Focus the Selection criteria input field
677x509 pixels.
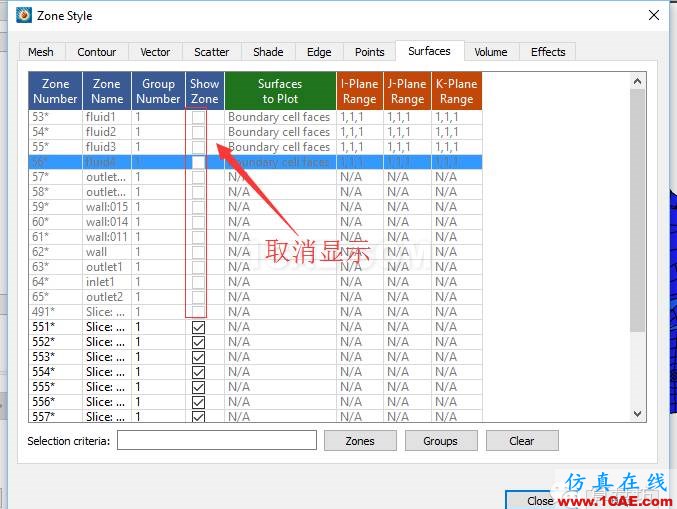pyautogui.click(x=217, y=440)
